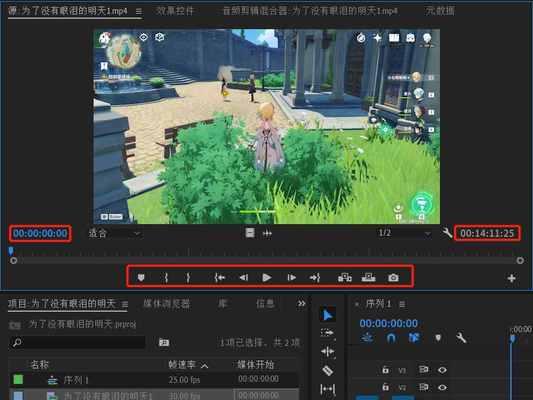The height and width of the screenshot is (400, 533).
Task: Click the timeline timecode under 序列1
Action: point(389,323)
